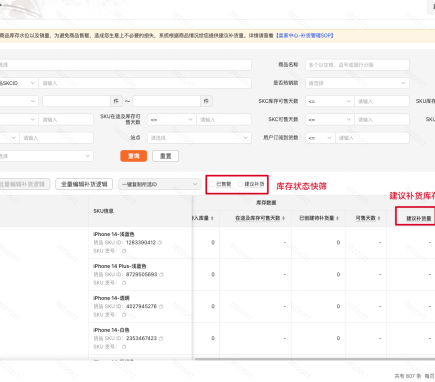Open the 卖家中心-补货管理SOP link
Image resolution: width=435 pixels, height=382 pixels.
click(304, 35)
